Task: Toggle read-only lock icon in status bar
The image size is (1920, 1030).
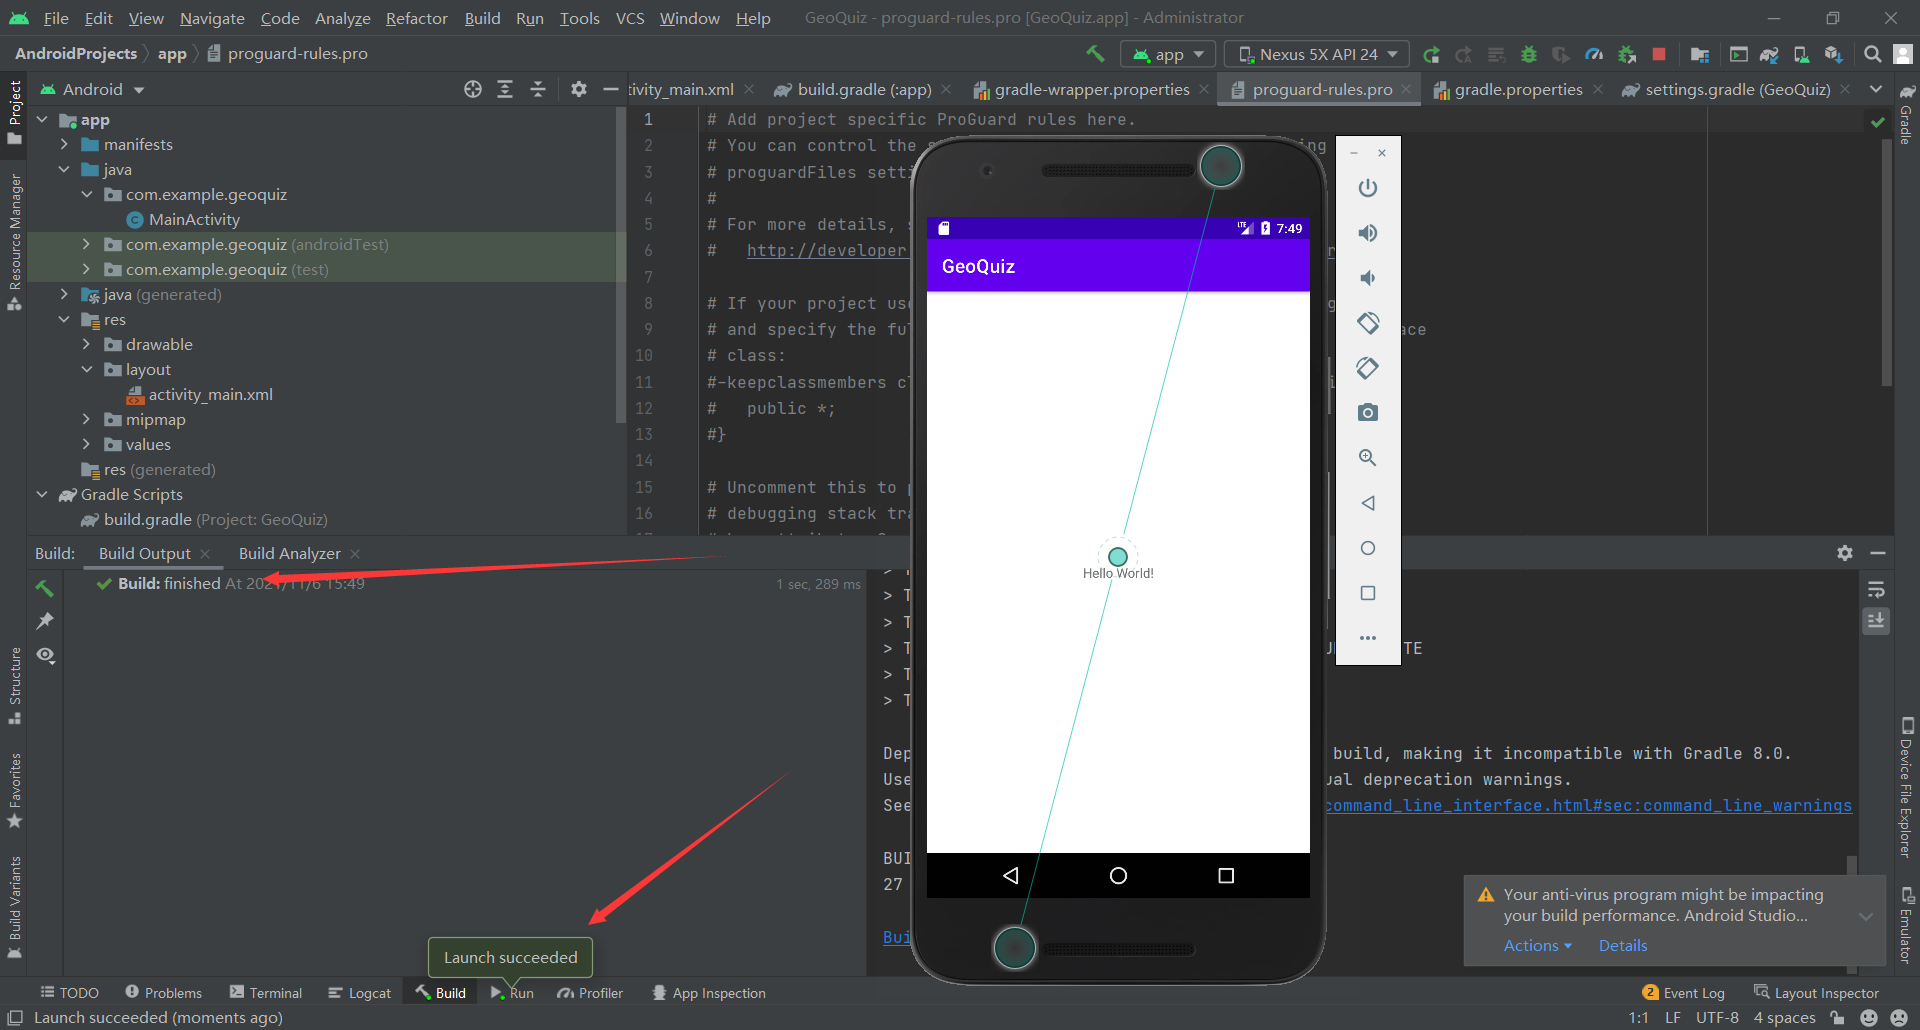Action: [x=1837, y=1018]
